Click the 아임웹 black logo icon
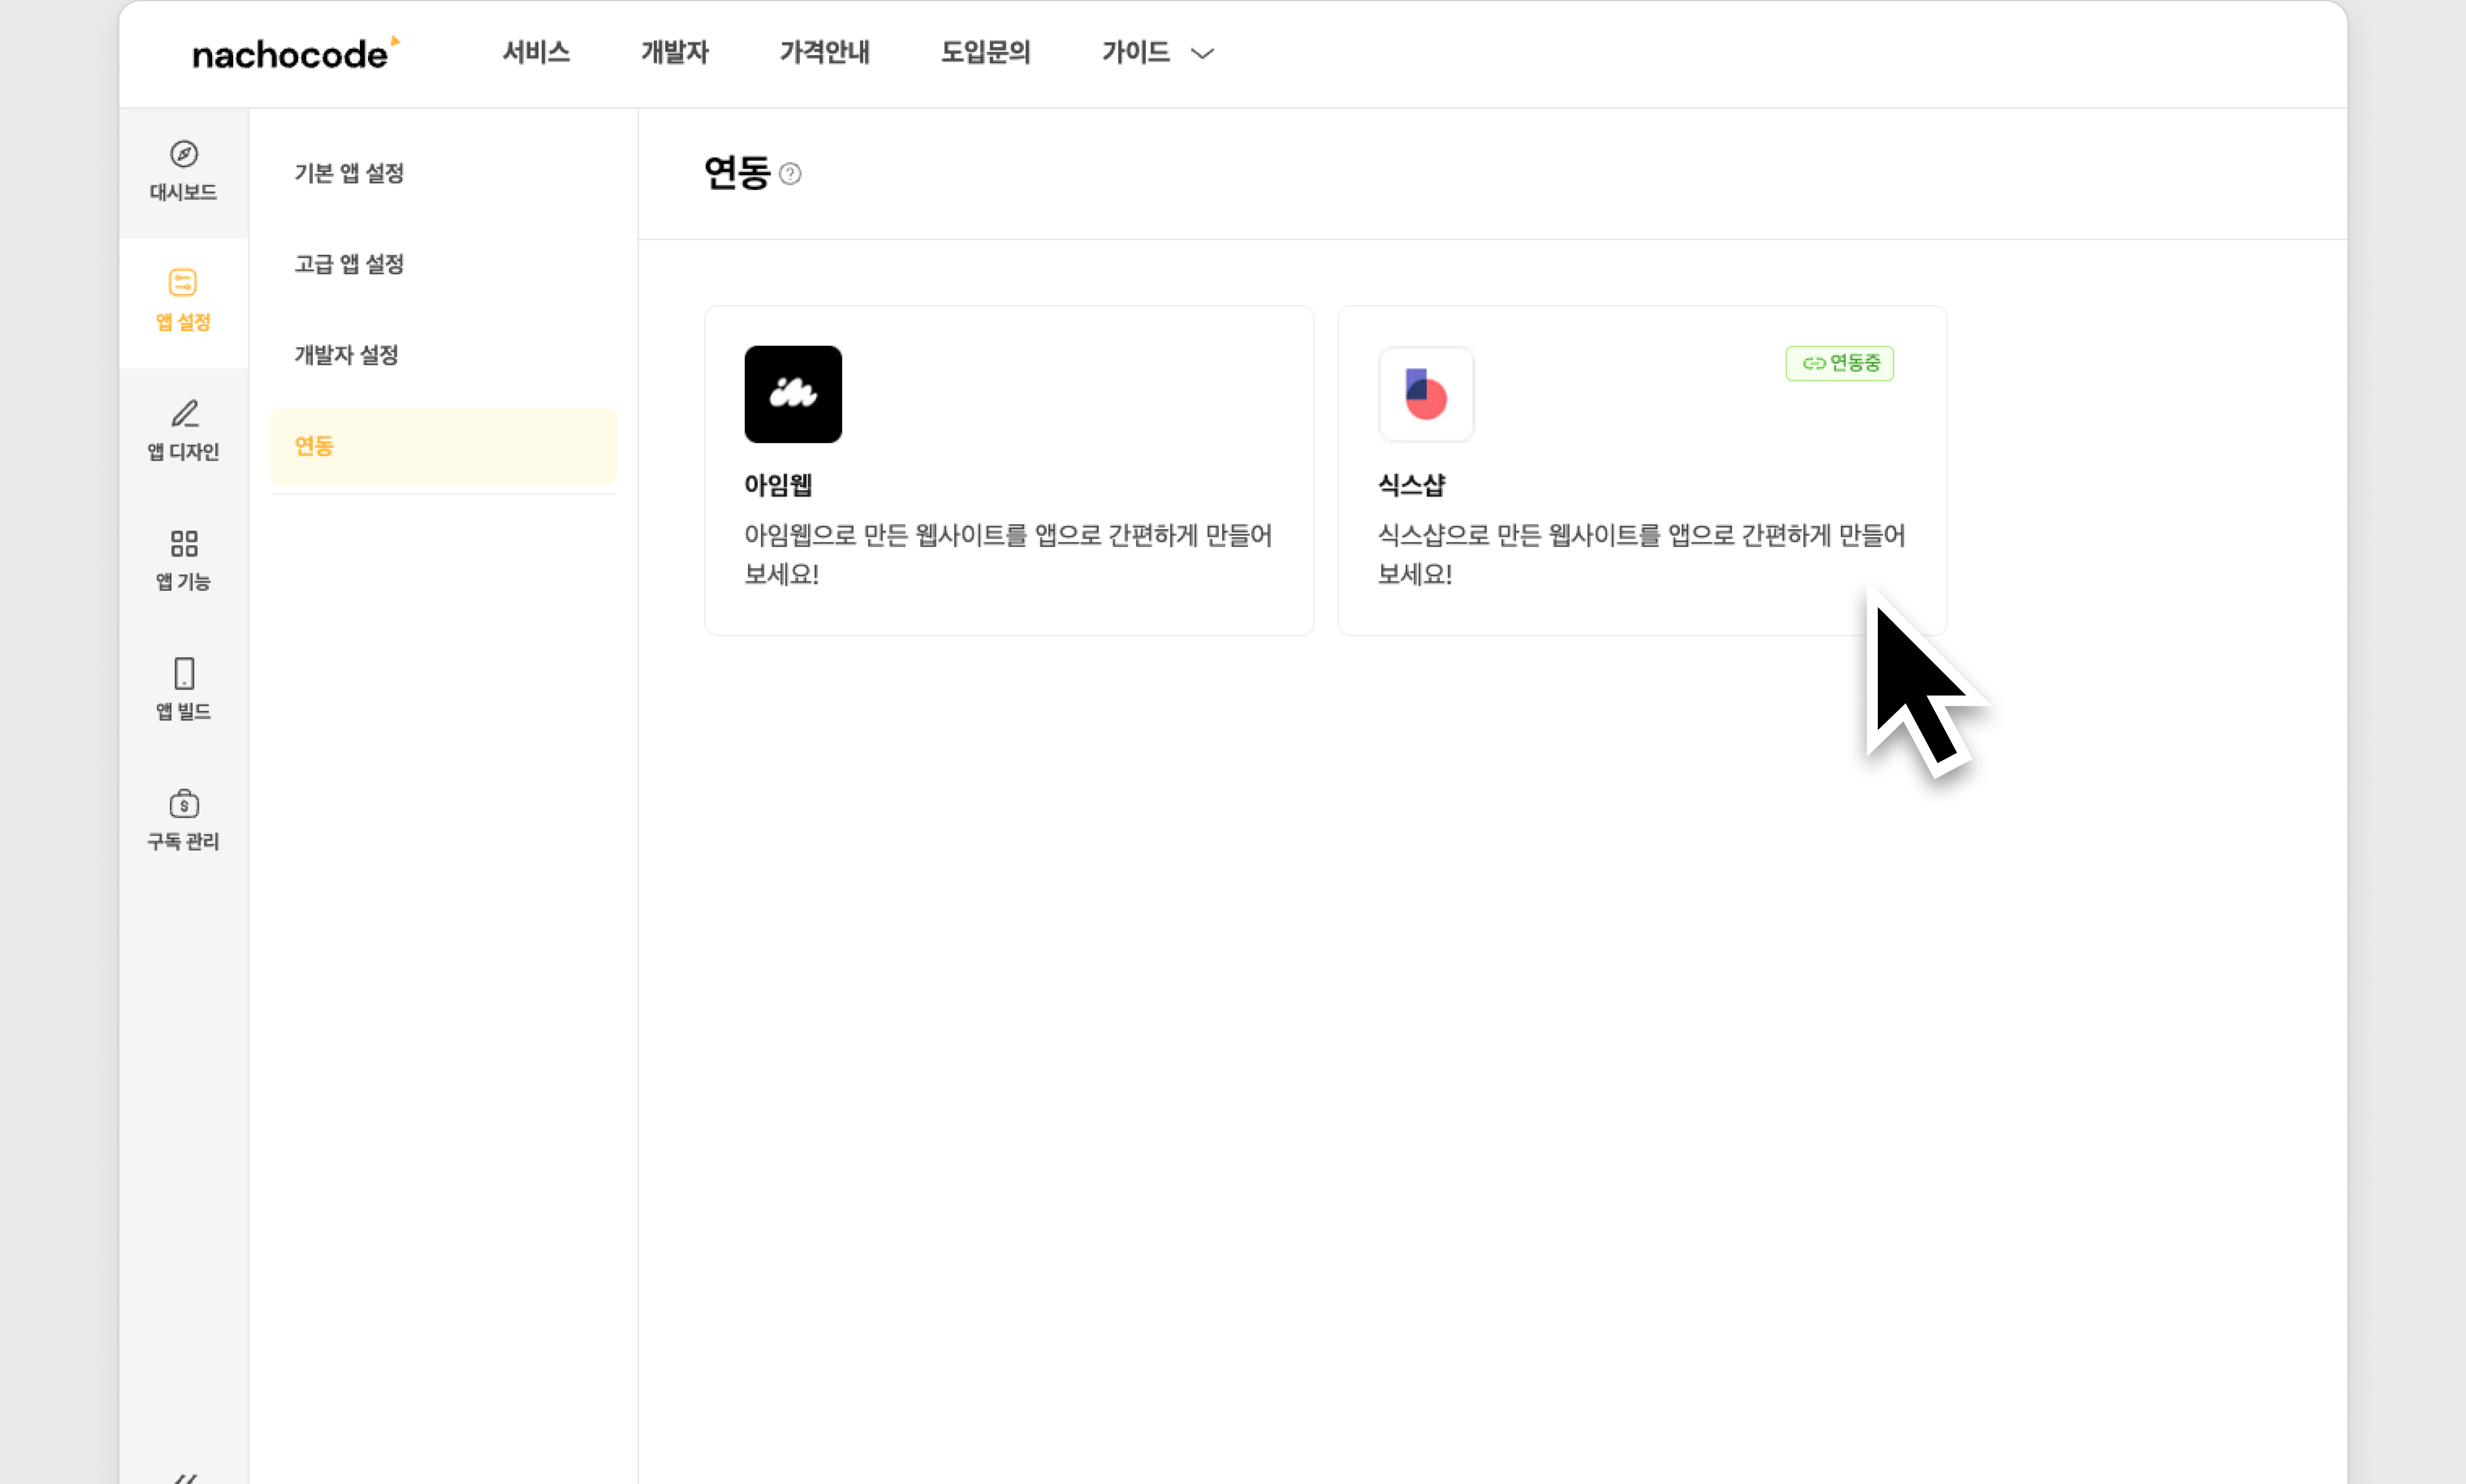 pyautogui.click(x=793, y=394)
